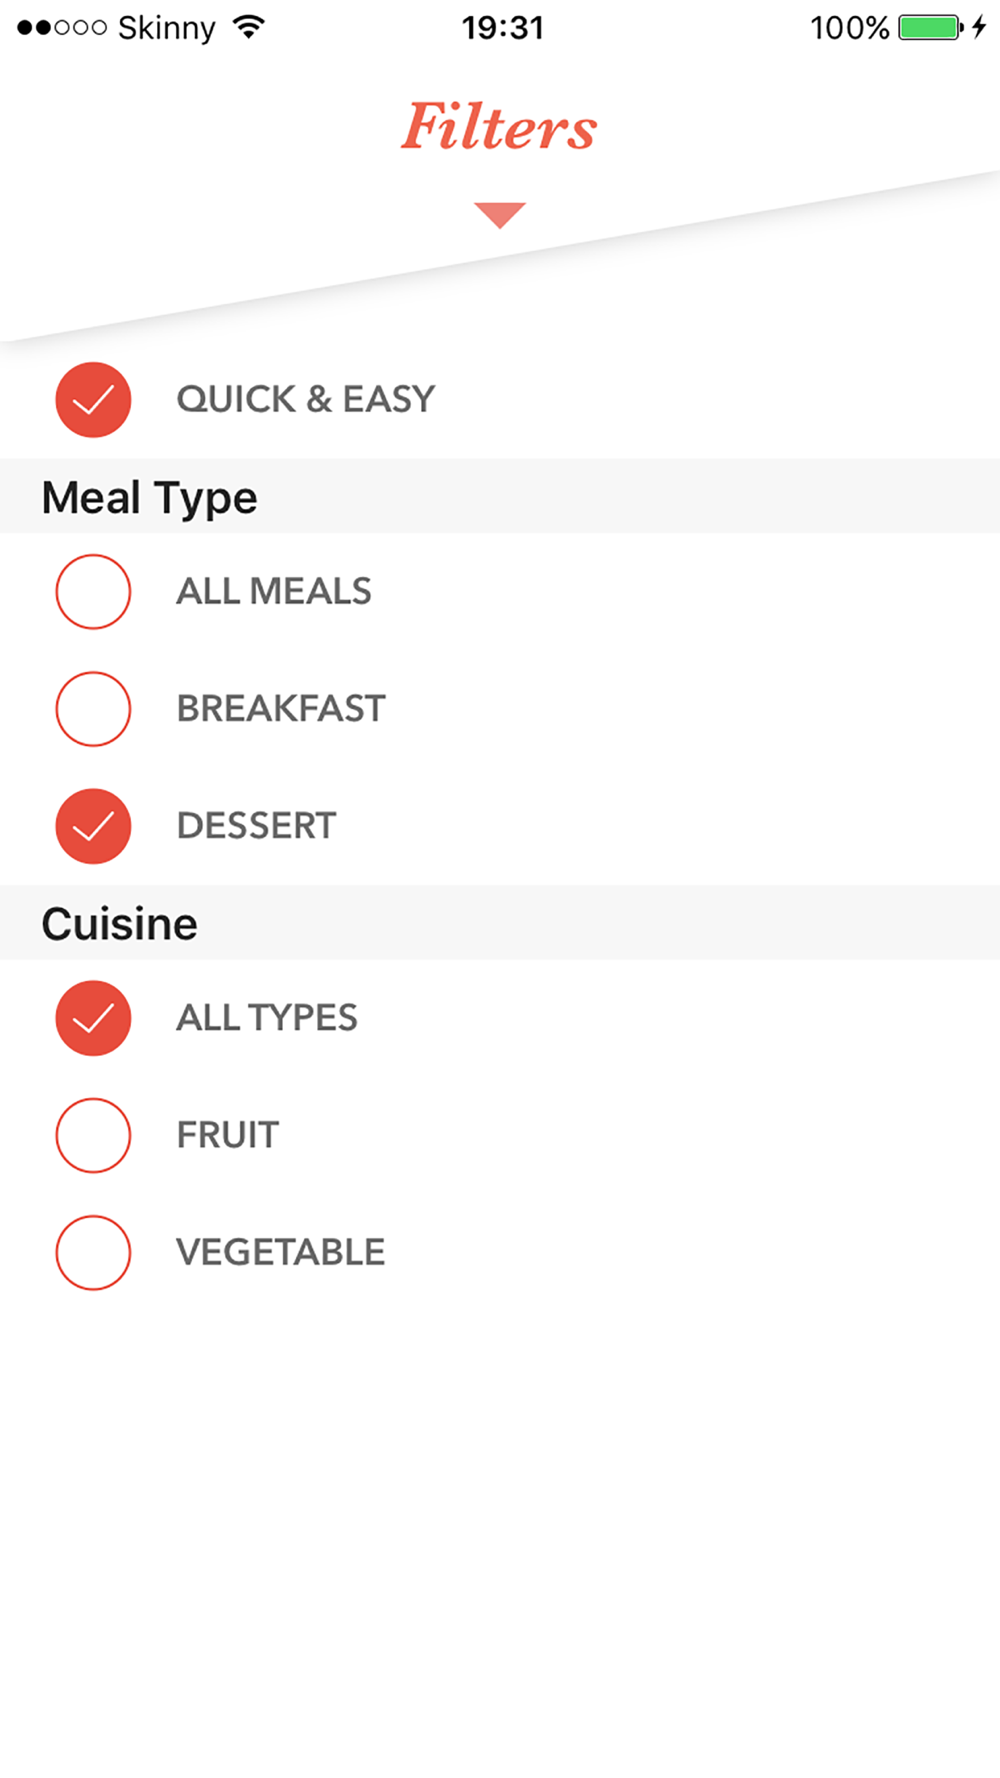Deselect the Dessert checkmark

tap(93, 826)
